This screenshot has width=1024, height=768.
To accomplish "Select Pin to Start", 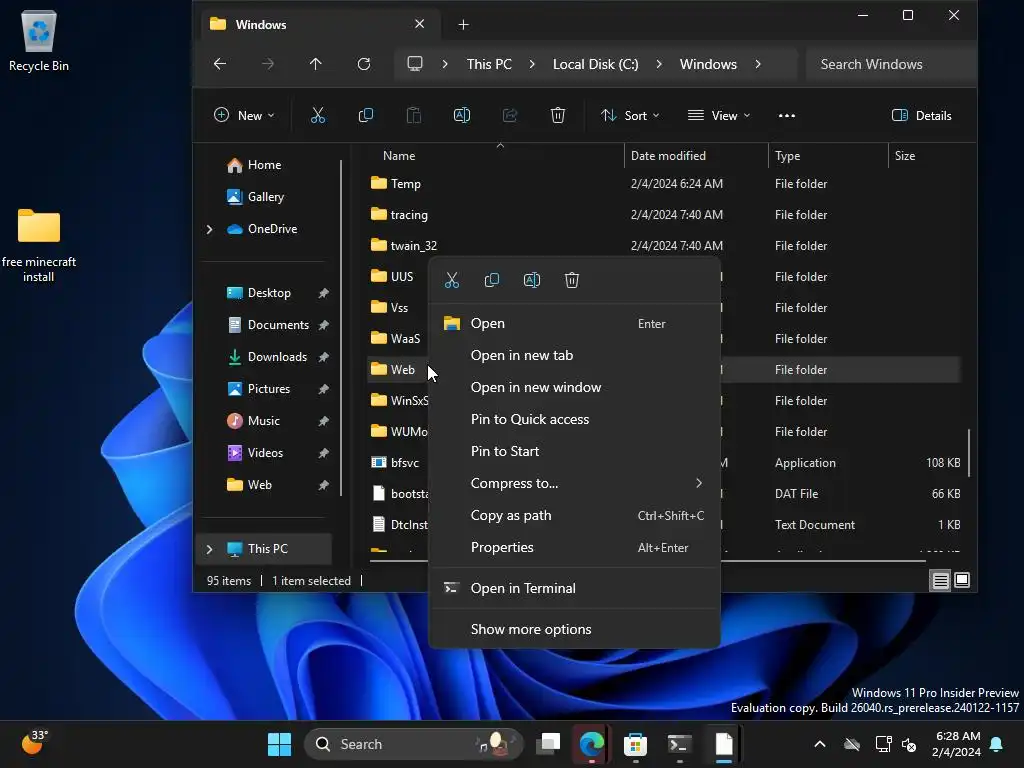I will 575,451.
